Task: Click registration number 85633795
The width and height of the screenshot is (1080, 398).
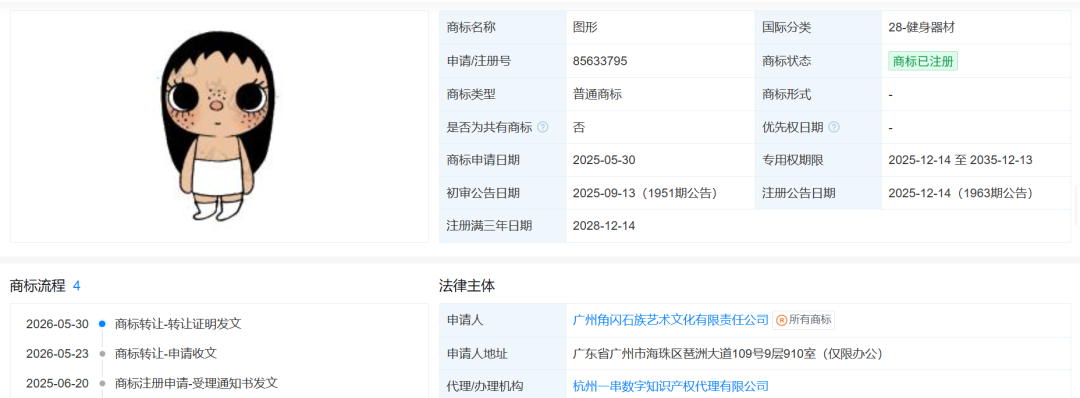Action: coord(600,61)
